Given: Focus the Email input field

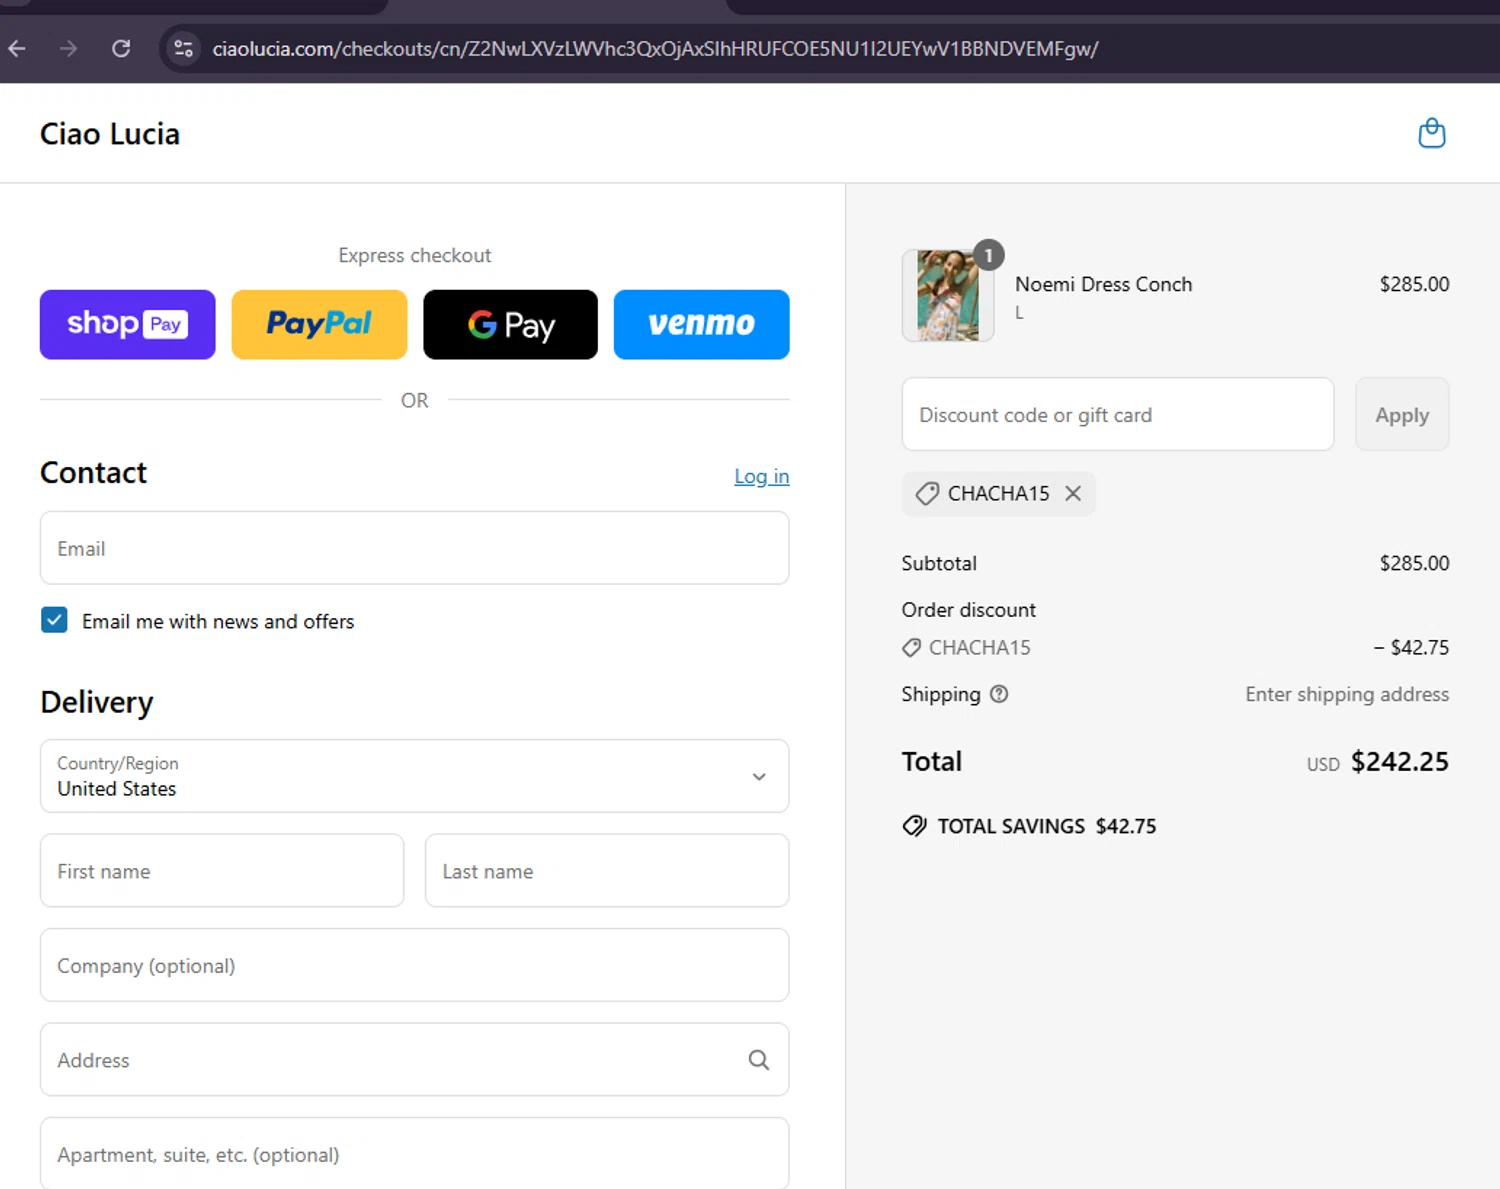Looking at the screenshot, I should click(x=414, y=548).
